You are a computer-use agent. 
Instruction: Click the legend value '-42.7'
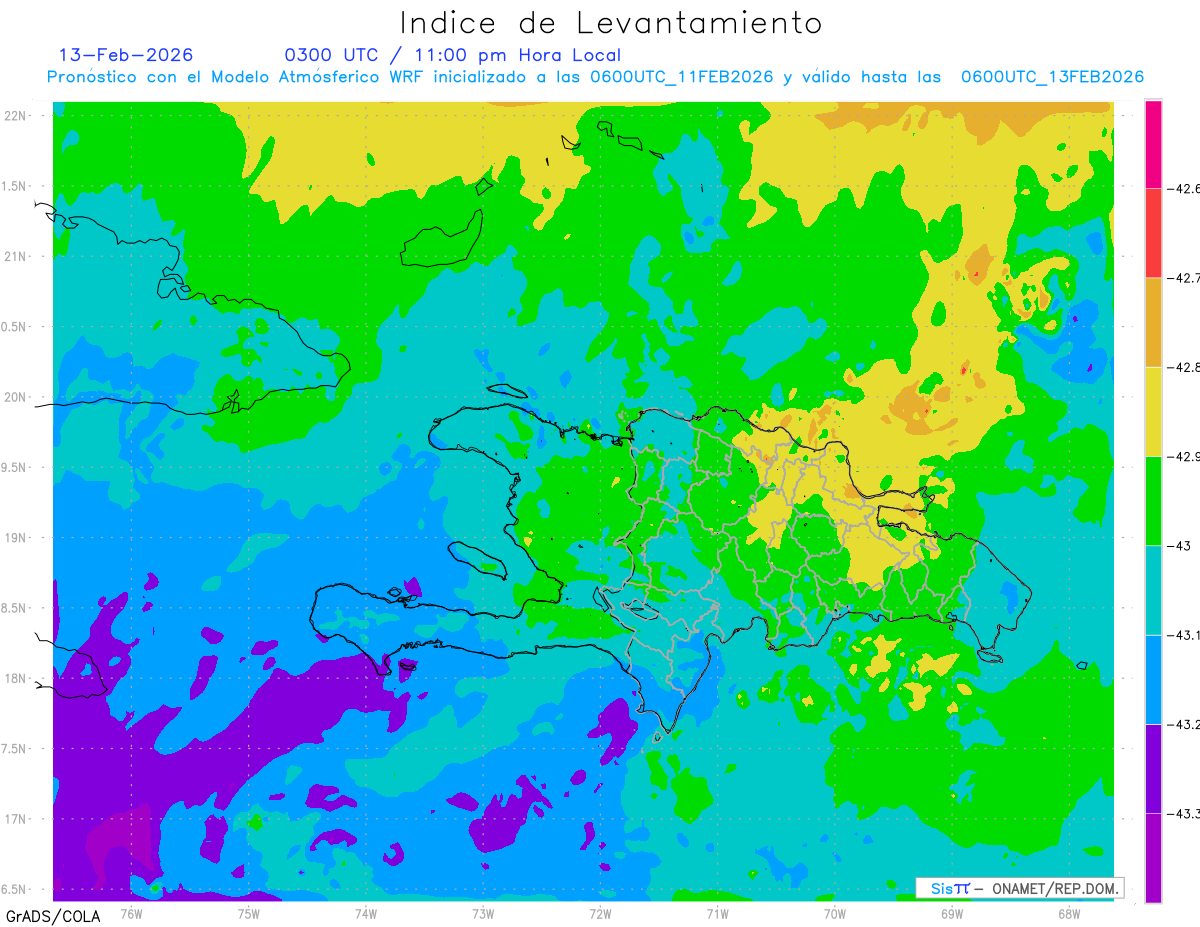[1183, 277]
